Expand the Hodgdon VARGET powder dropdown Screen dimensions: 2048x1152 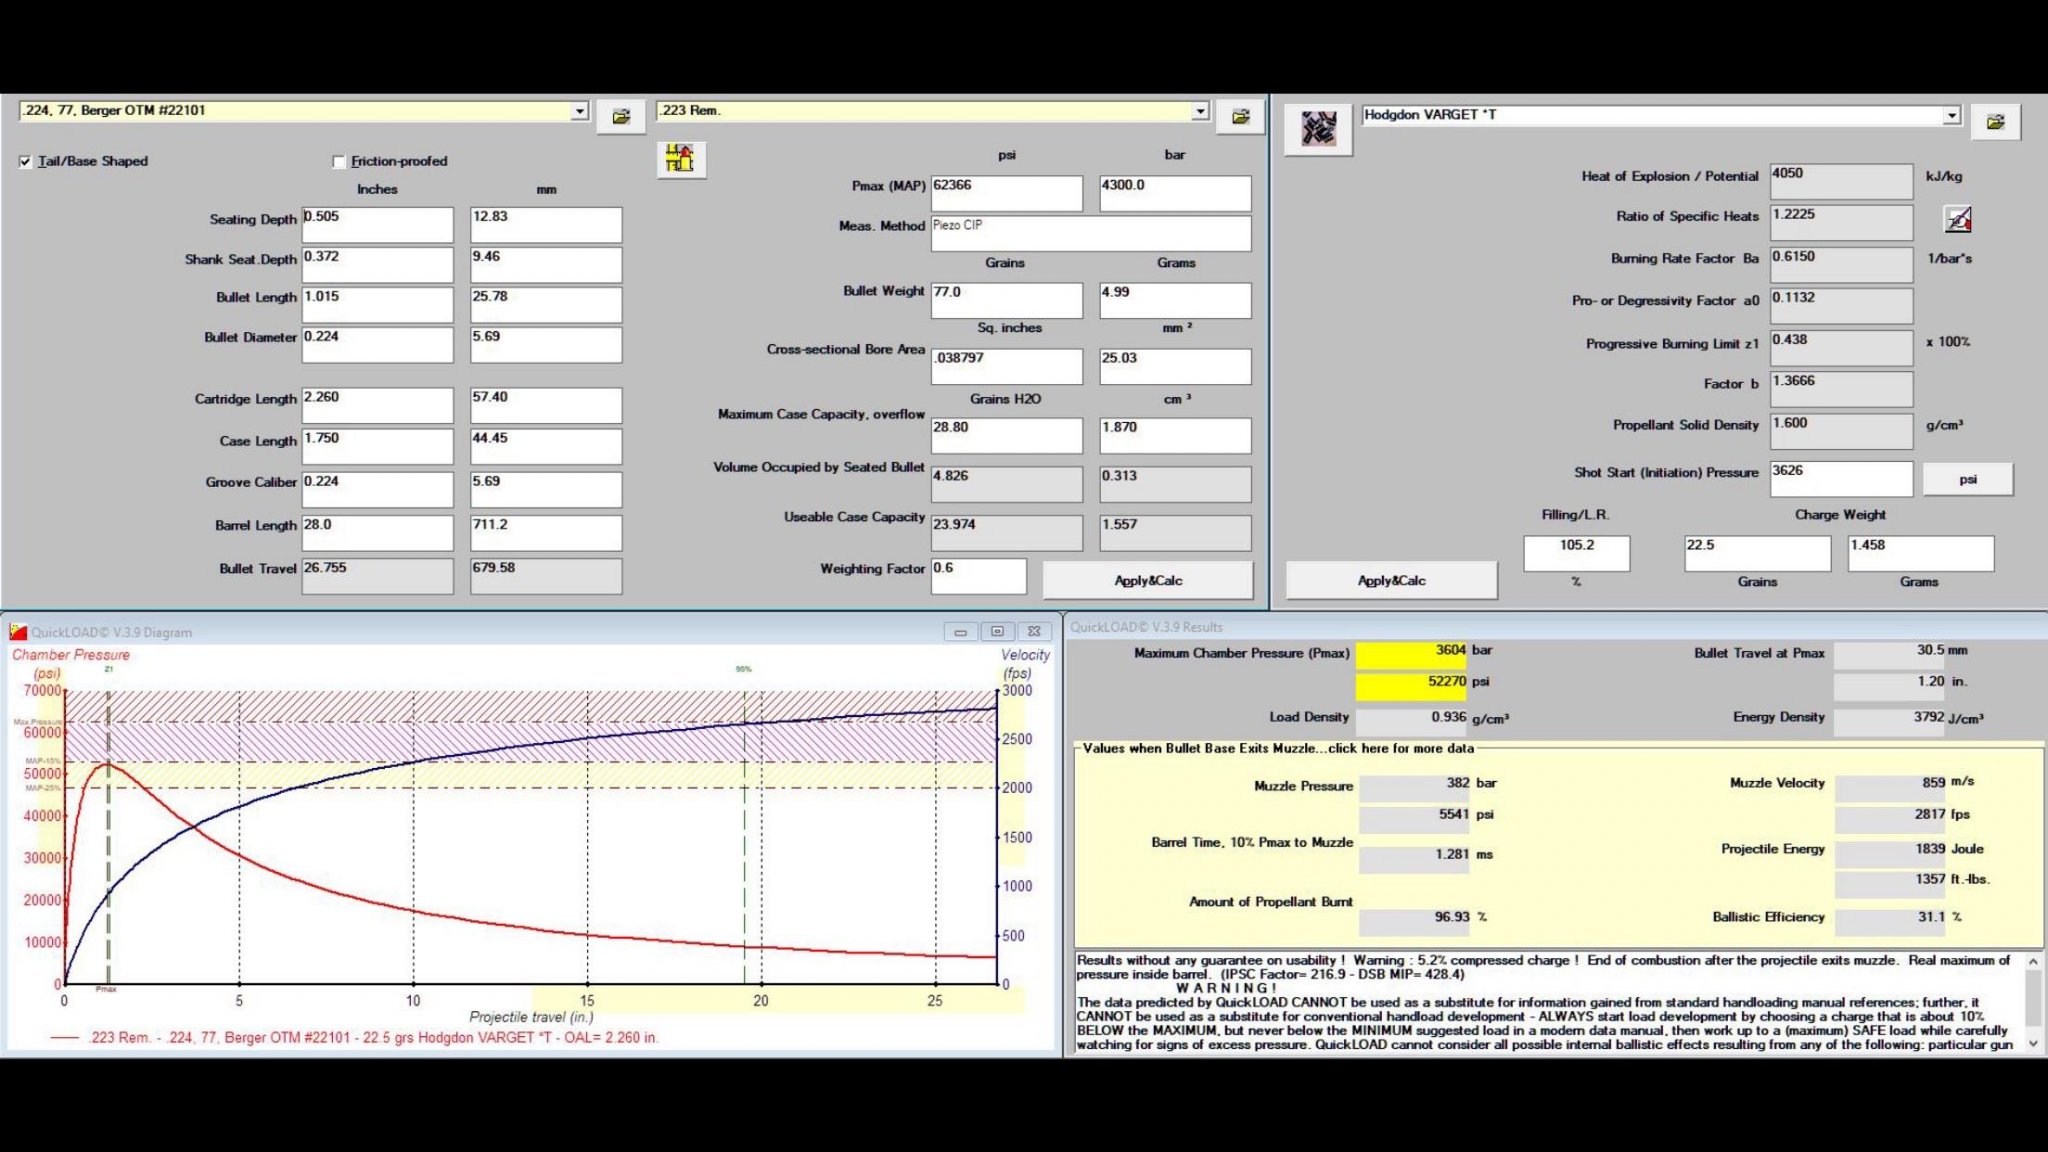click(x=1951, y=116)
